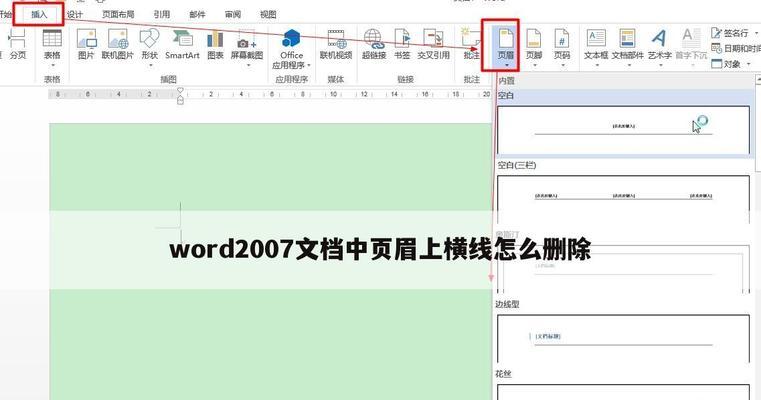This screenshot has height=400, width=761.
Task: Insert a 联机视频 online video
Action: 336,44
